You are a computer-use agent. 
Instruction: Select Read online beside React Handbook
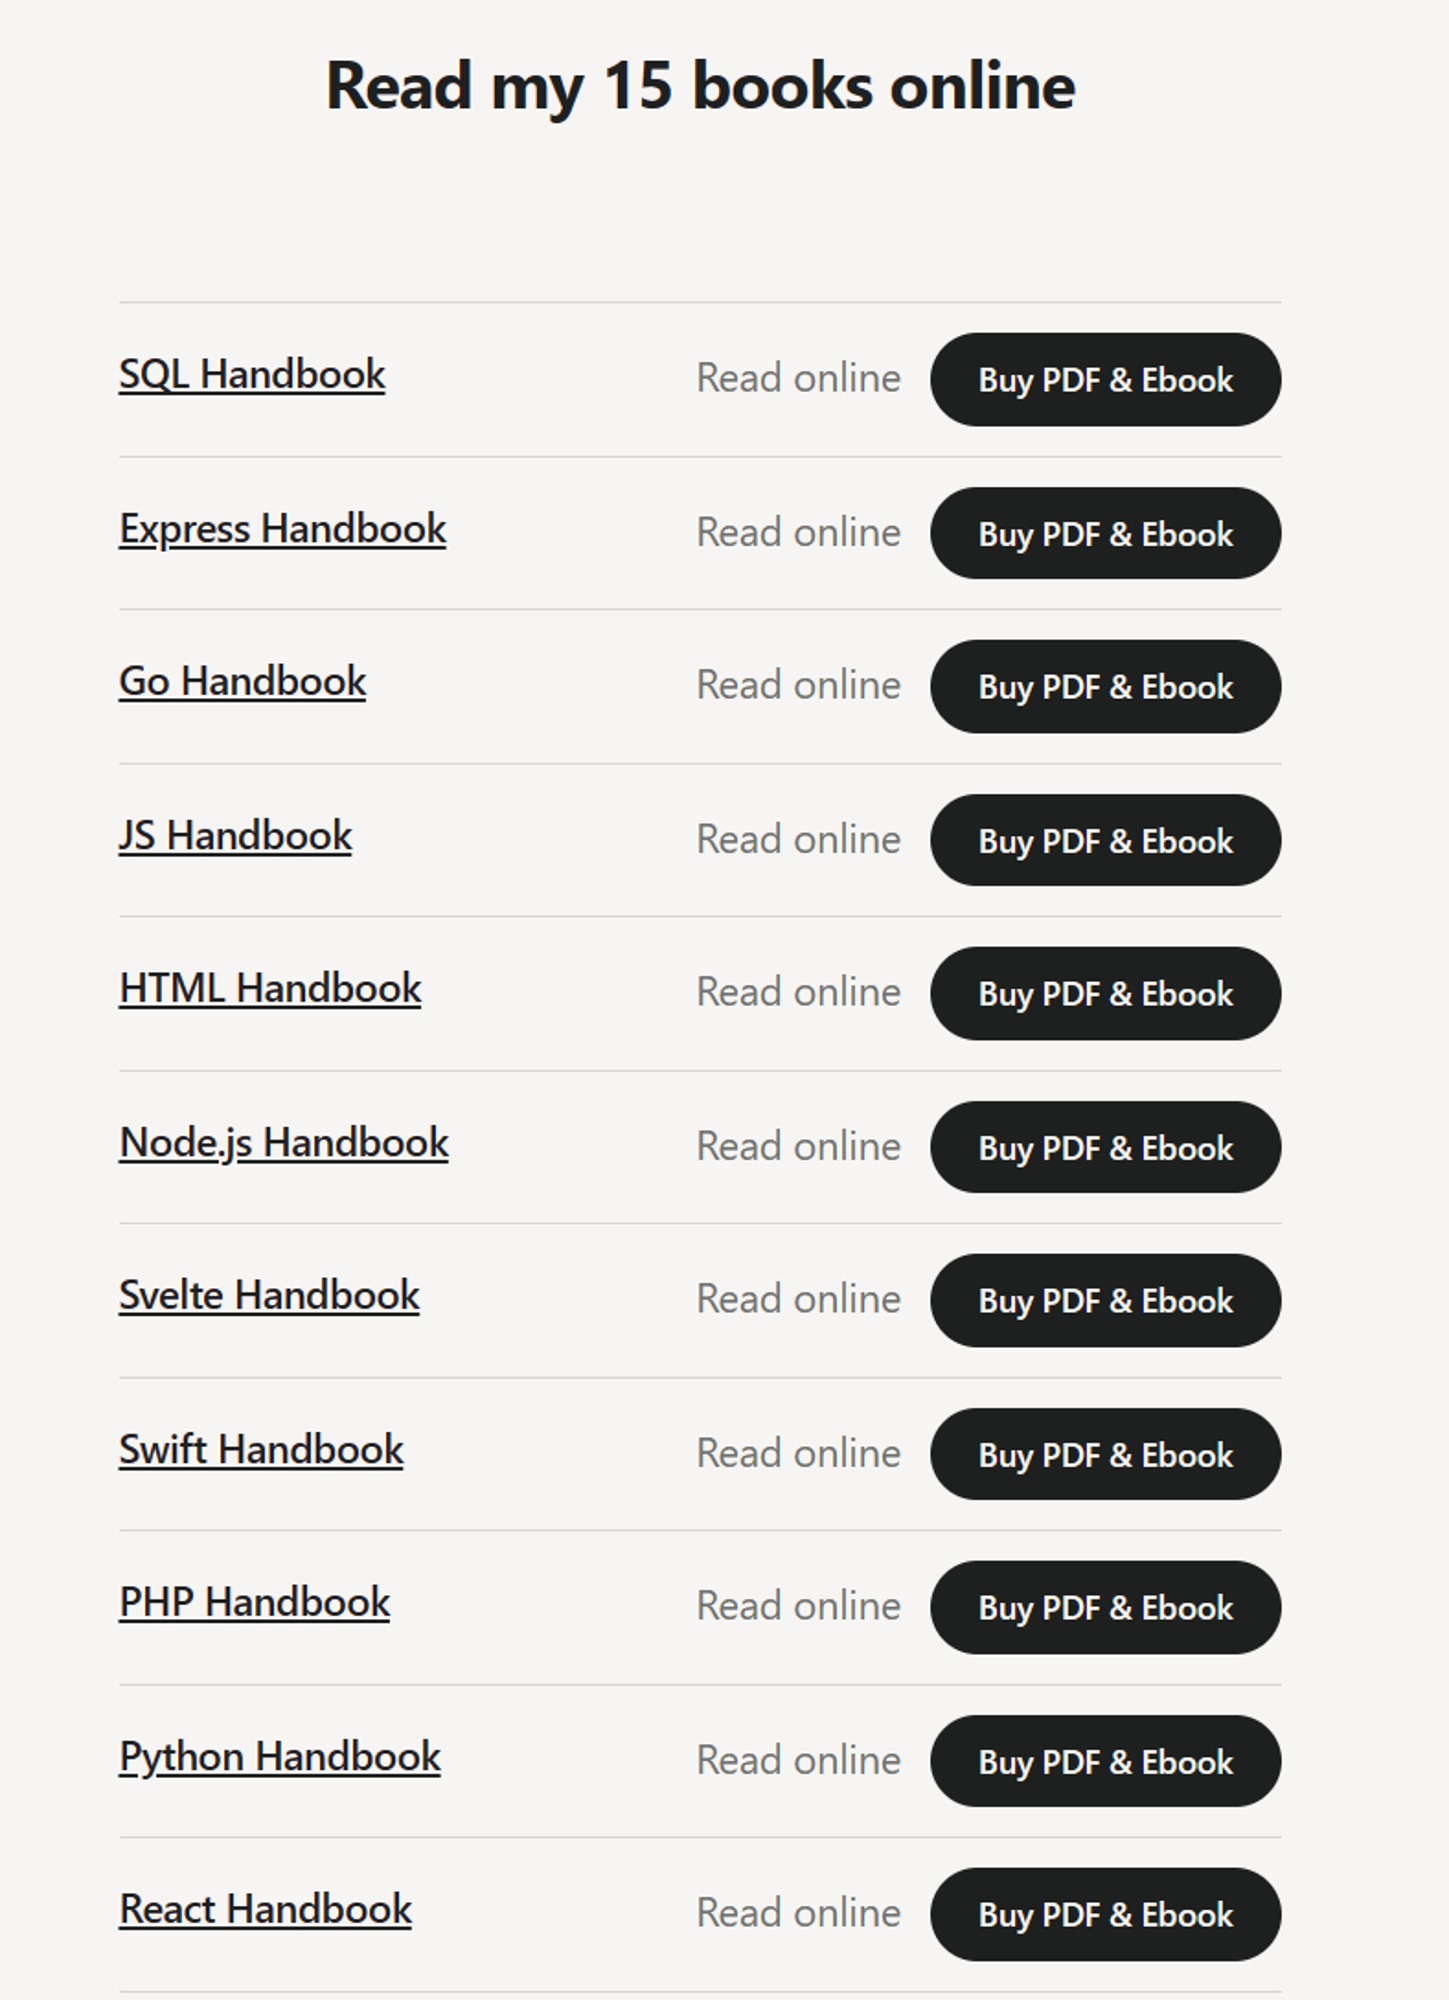point(799,1914)
